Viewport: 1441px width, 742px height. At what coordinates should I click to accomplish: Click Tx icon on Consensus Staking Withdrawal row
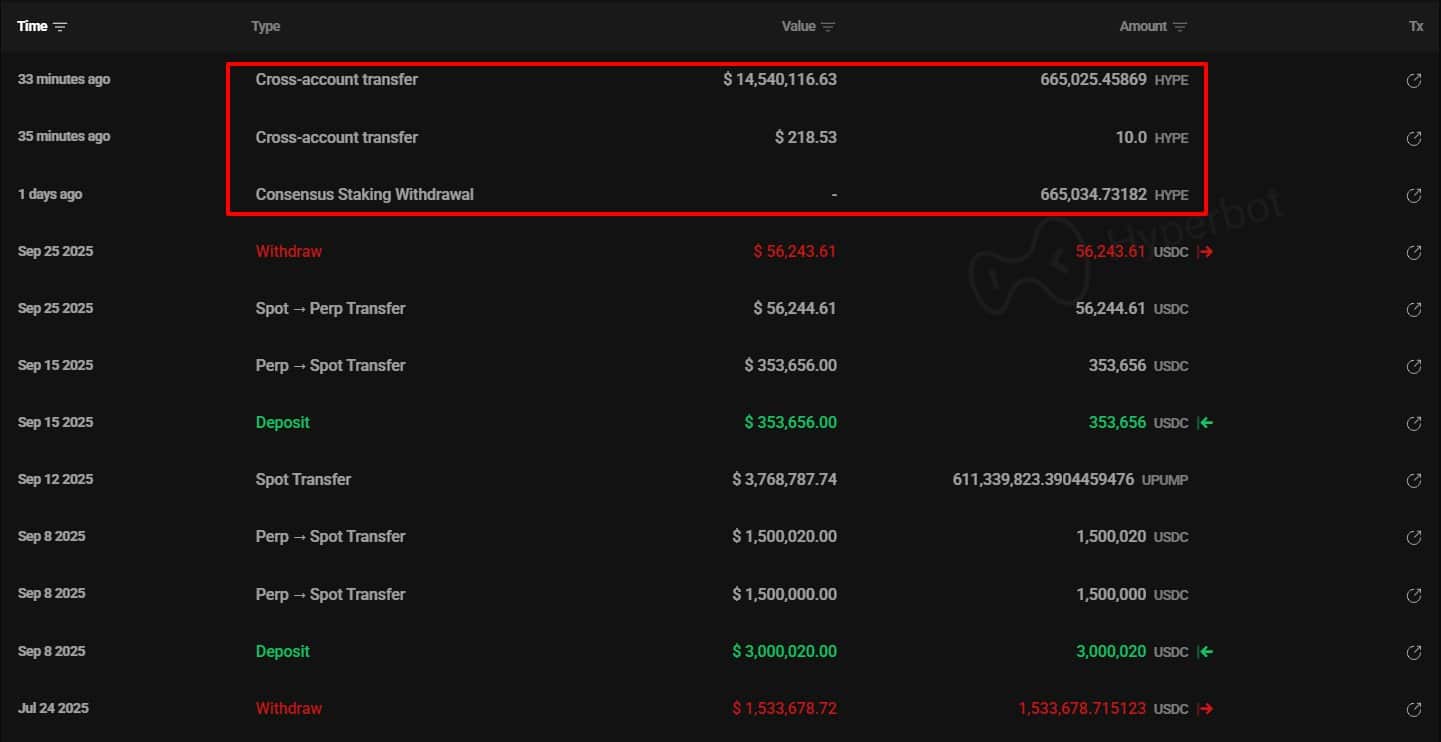(x=1414, y=195)
